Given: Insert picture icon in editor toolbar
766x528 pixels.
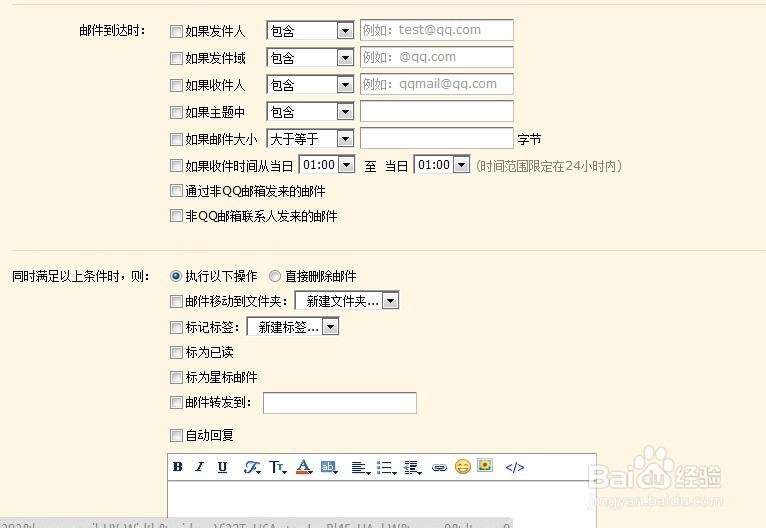Looking at the screenshot, I should tap(485, 465).
